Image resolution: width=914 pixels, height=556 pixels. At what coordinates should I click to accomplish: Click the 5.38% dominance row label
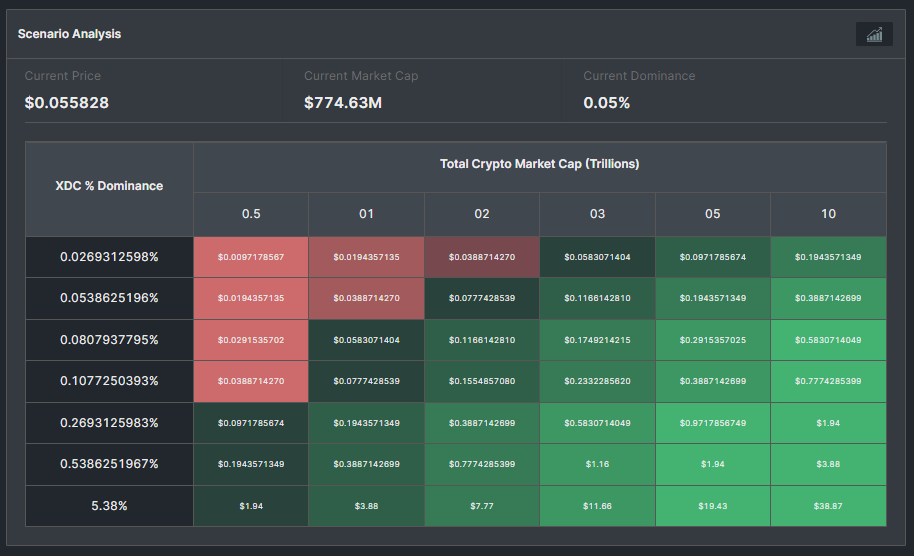pos(109,506)
